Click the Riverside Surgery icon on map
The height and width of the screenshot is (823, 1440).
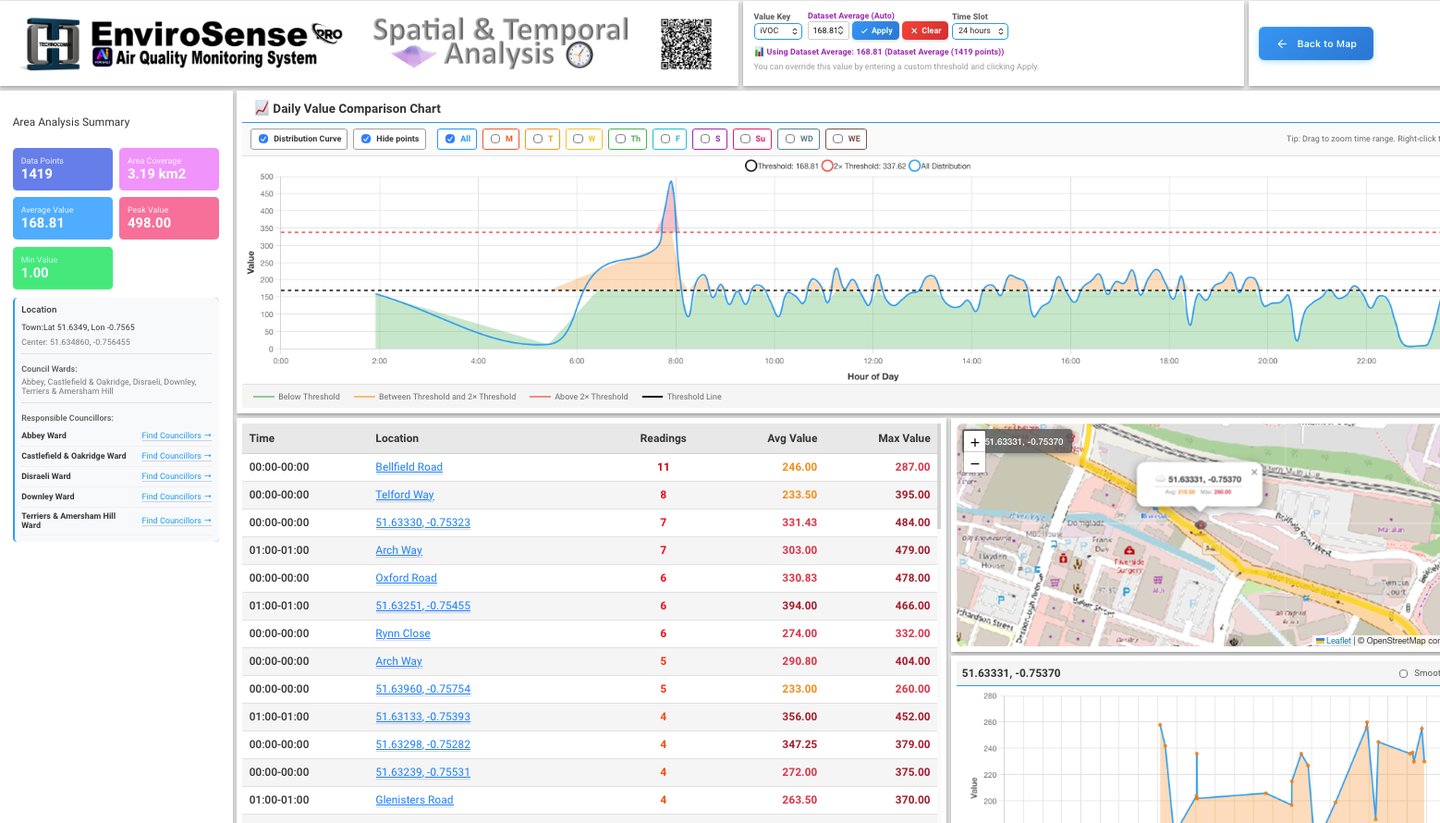pos(1128,551)
